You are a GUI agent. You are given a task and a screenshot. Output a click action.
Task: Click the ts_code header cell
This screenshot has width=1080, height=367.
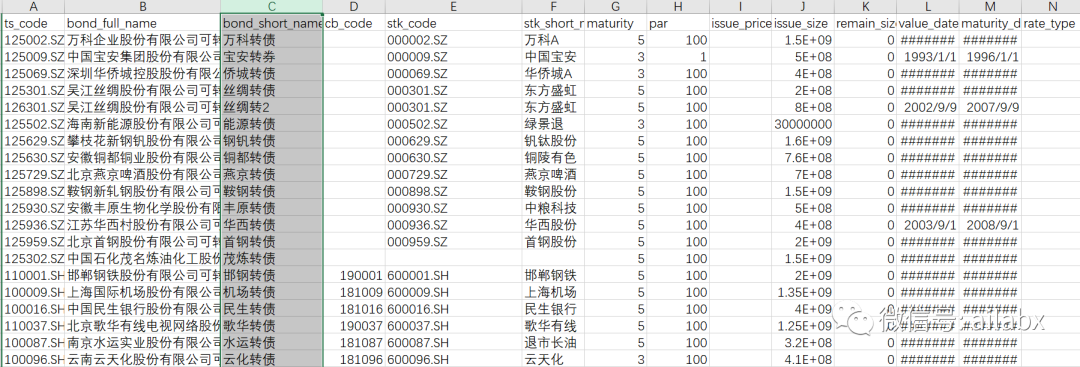[x=34, y=23]
